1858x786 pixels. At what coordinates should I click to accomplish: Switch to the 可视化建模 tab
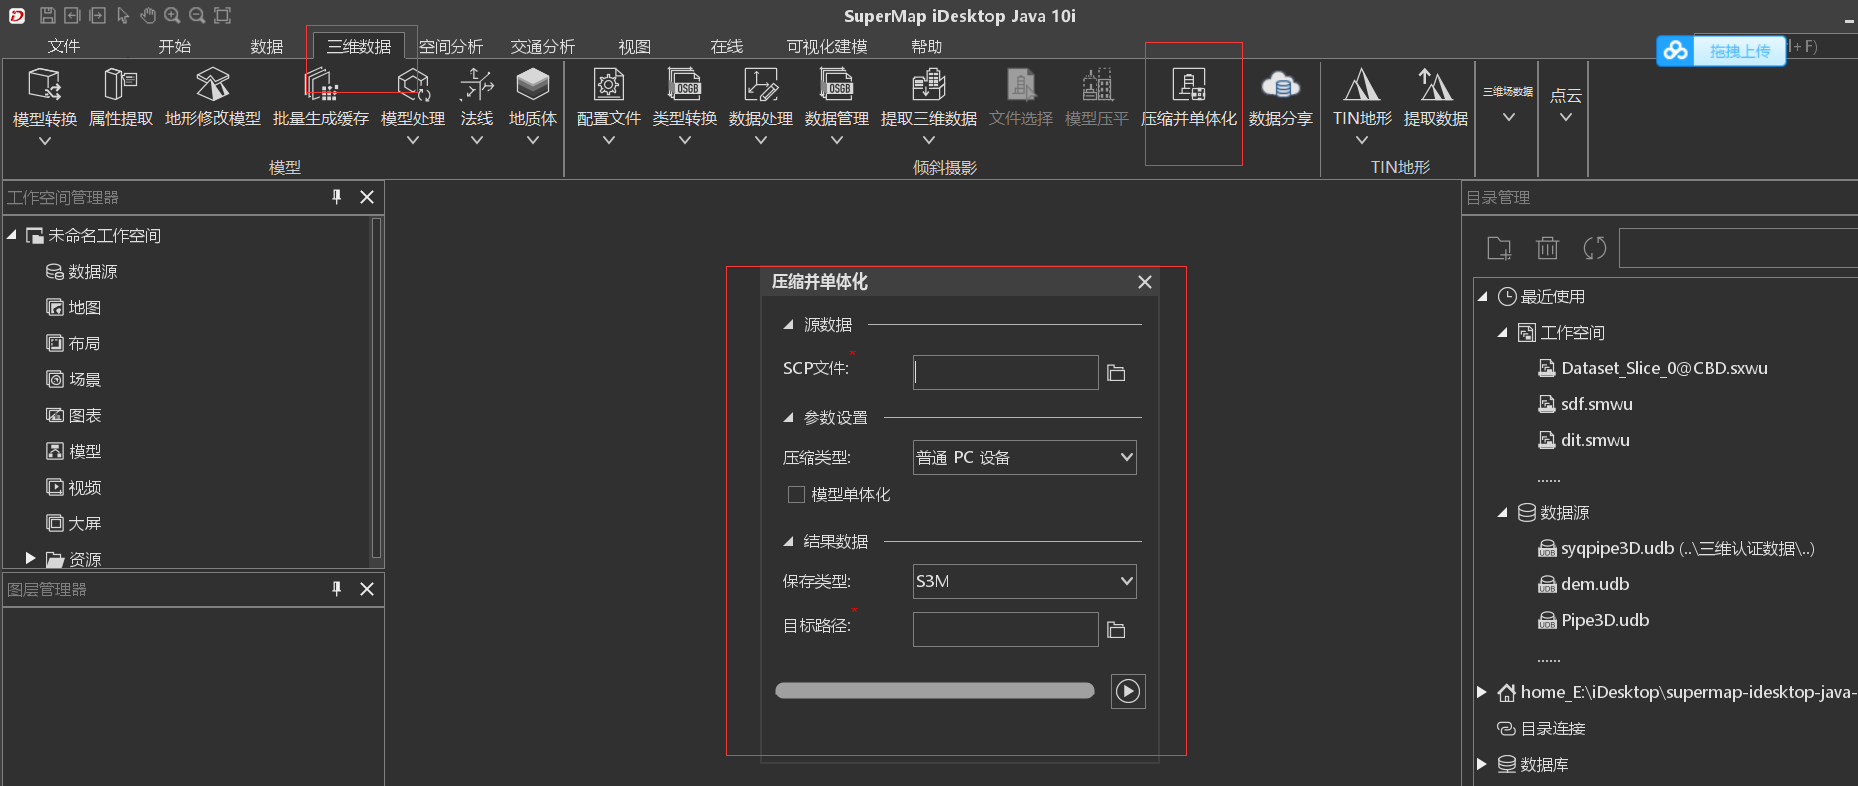[827, 46]
